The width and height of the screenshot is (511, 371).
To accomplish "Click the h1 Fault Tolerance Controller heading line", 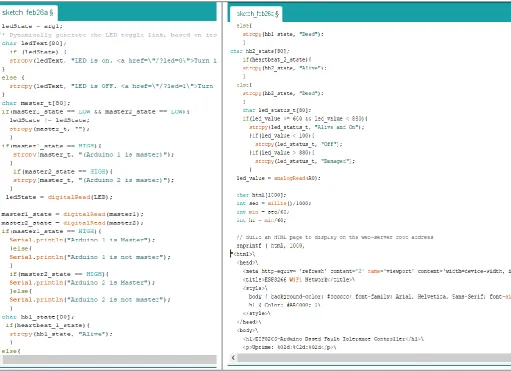I will [x=334, y=339].
